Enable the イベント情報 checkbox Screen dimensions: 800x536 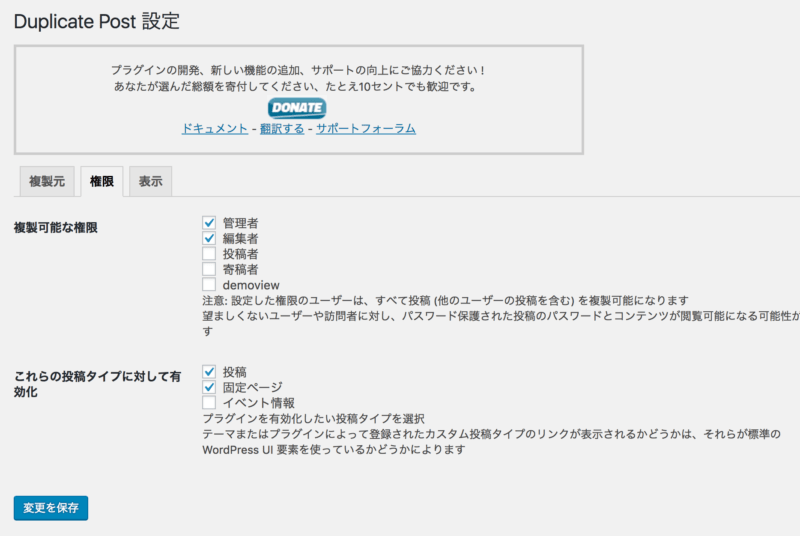click(209, 402)
